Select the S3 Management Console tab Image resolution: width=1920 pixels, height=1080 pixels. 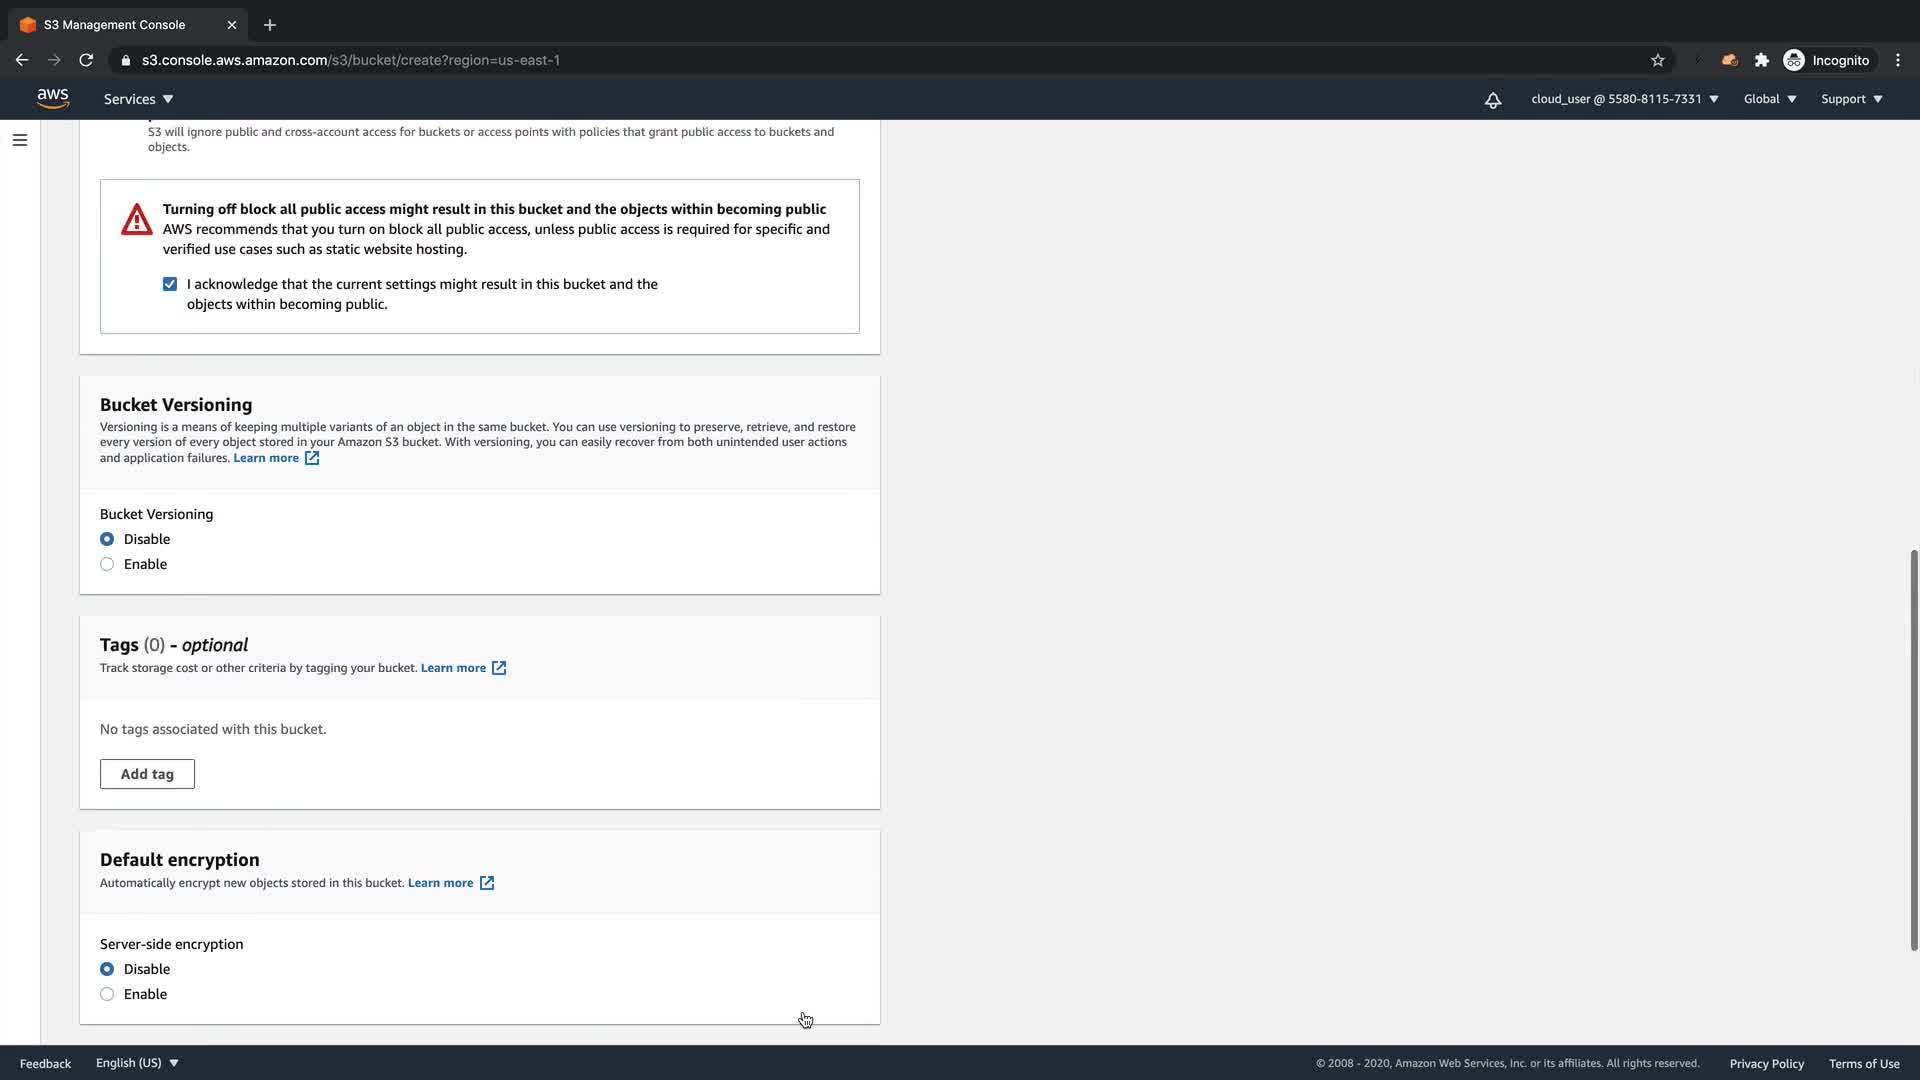(114, 25)
